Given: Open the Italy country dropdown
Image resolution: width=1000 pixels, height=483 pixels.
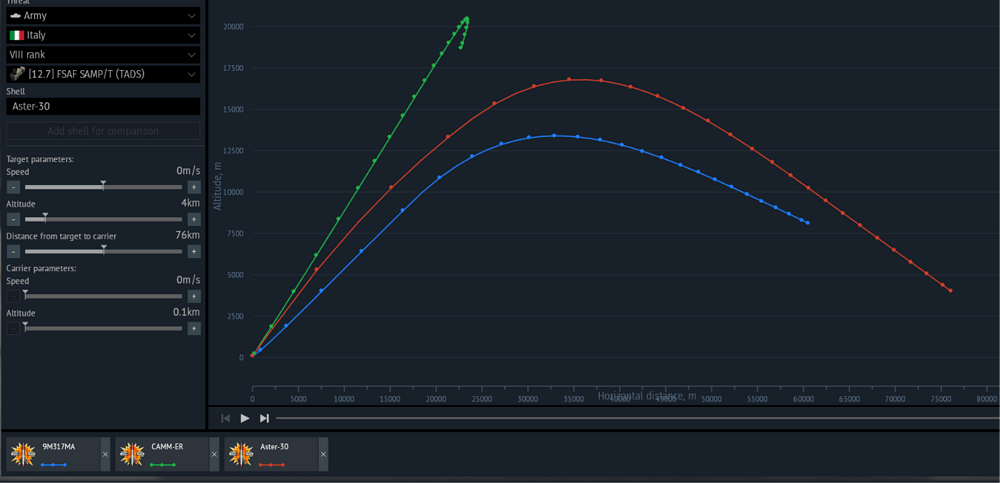Looking at the screenshot, I should (103, 35).
